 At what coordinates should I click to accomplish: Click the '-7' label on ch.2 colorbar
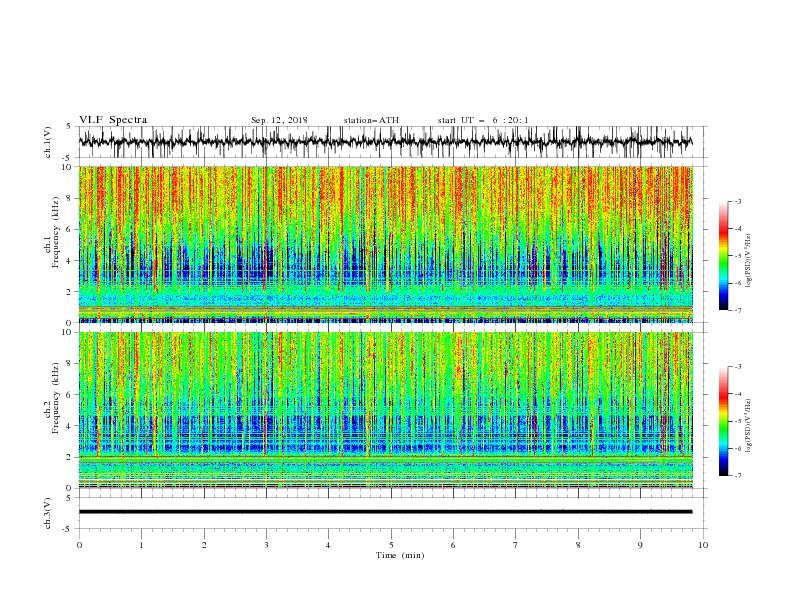tap(738, 476)
